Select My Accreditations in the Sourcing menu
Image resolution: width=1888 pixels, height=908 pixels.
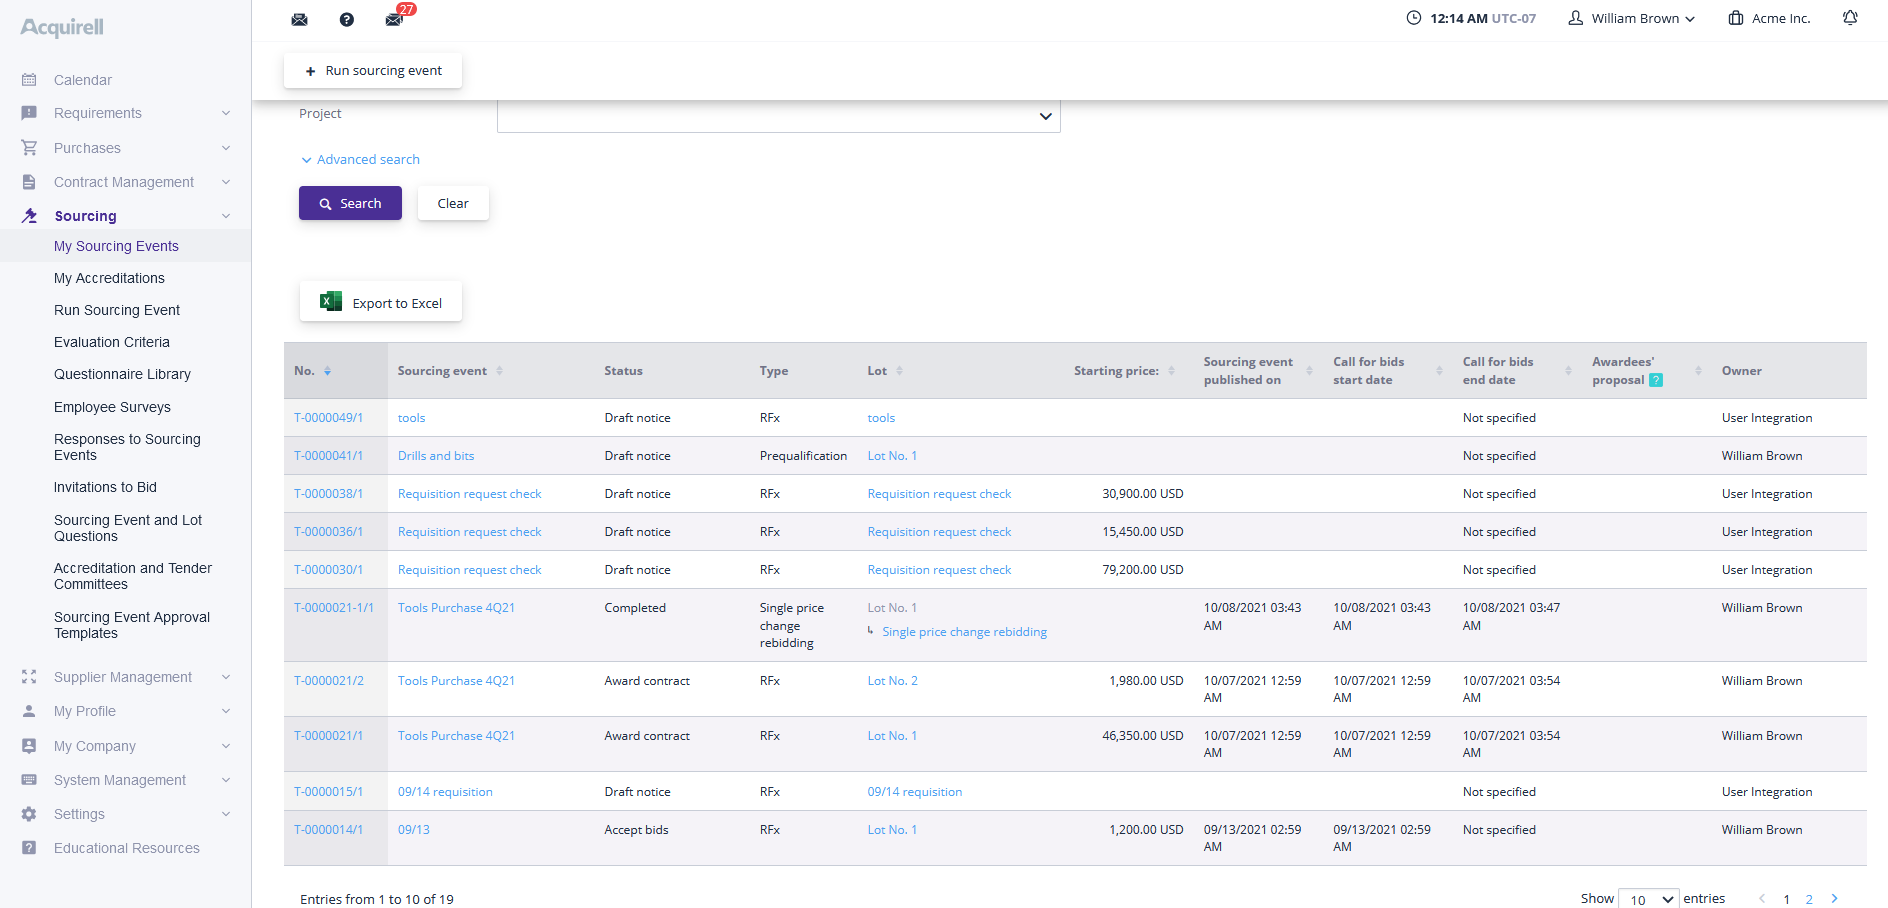click(109, 278)
